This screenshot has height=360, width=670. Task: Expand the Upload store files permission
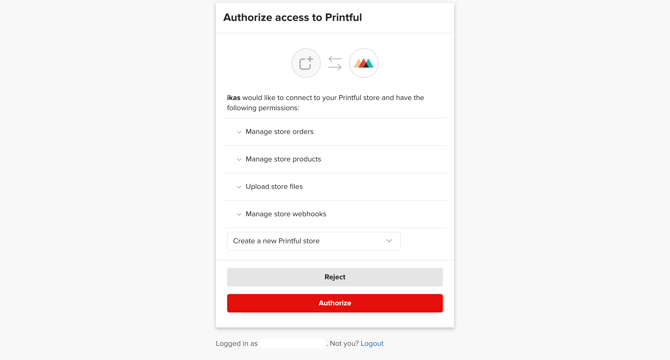pos(335,187)
